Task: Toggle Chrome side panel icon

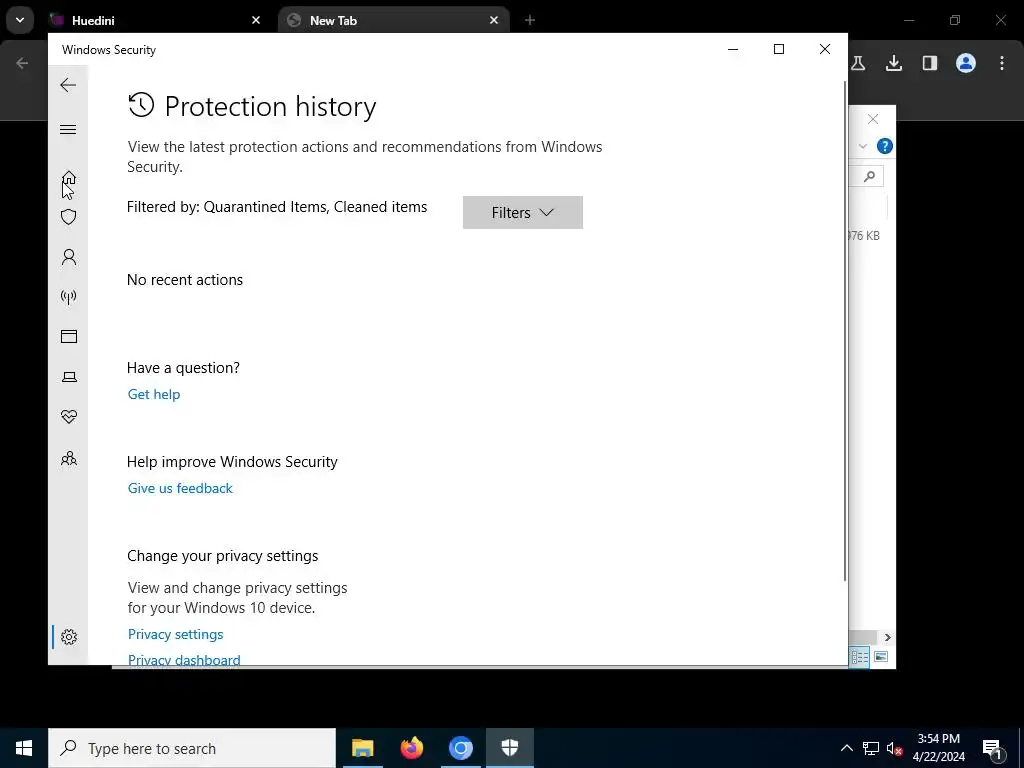Action: tap(930, 63)
